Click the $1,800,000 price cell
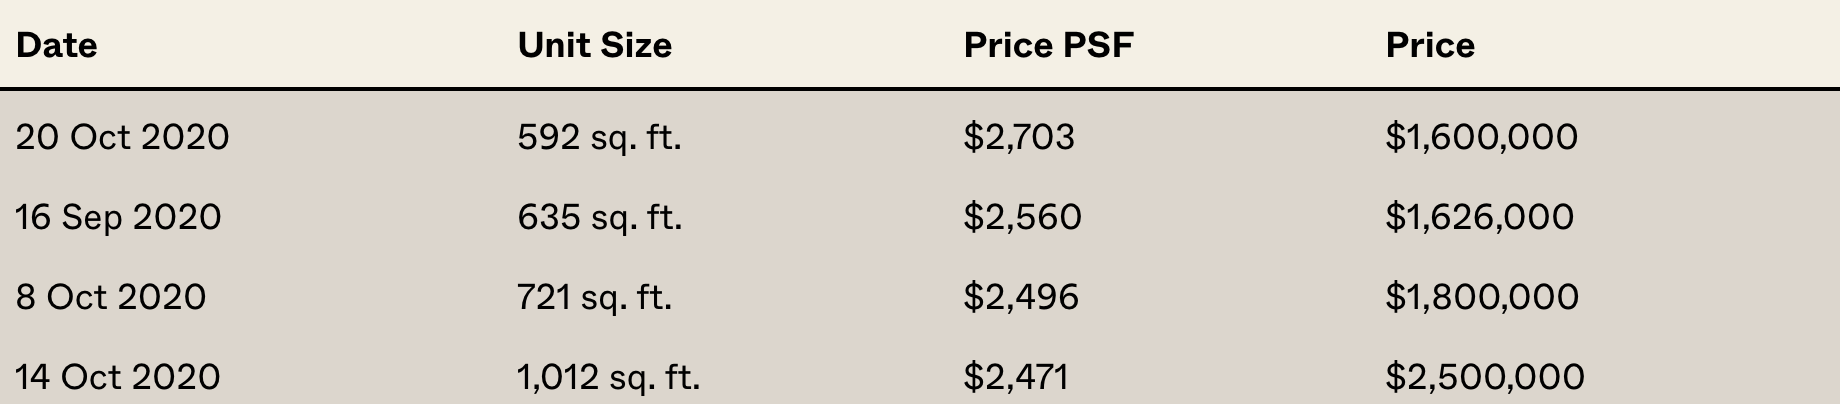This screenshot has width=1840, height=404. 1482,297
